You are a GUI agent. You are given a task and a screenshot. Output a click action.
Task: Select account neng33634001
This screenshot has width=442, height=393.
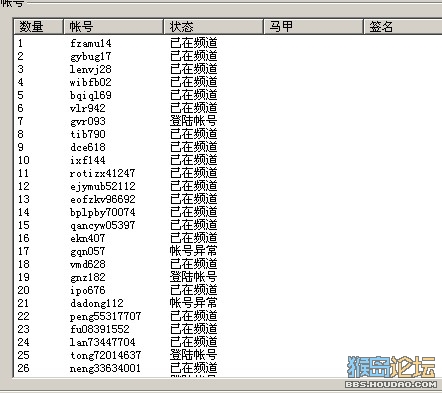click(x=105, y=368)
